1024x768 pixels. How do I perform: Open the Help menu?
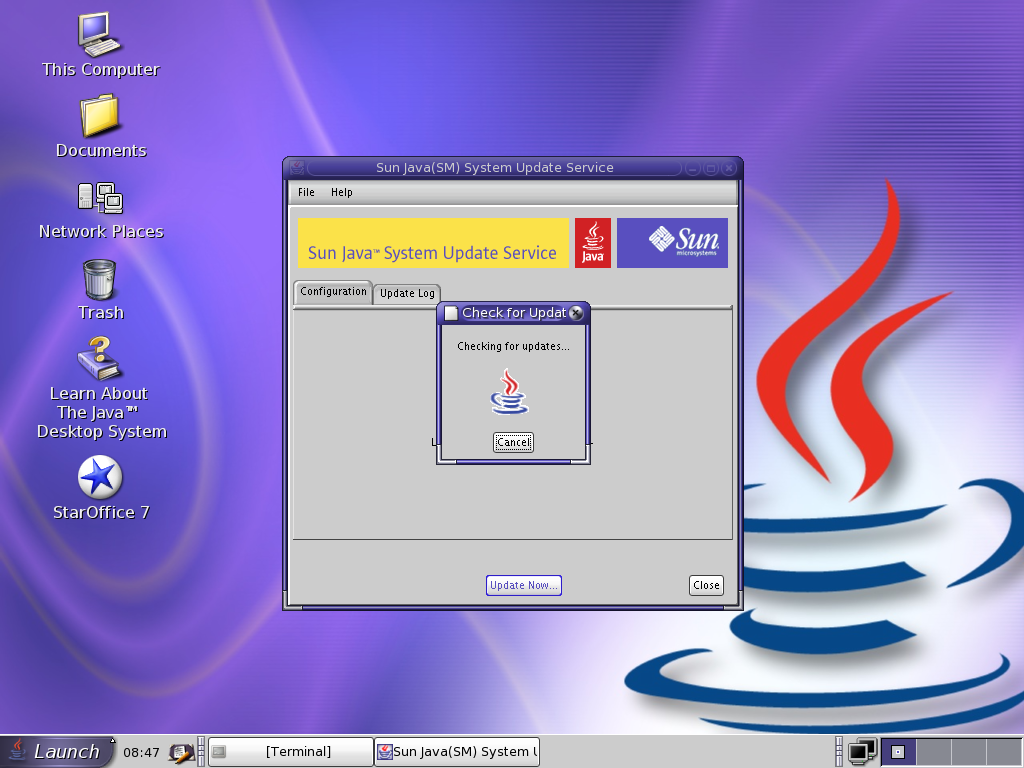click(x=342, y=192)
